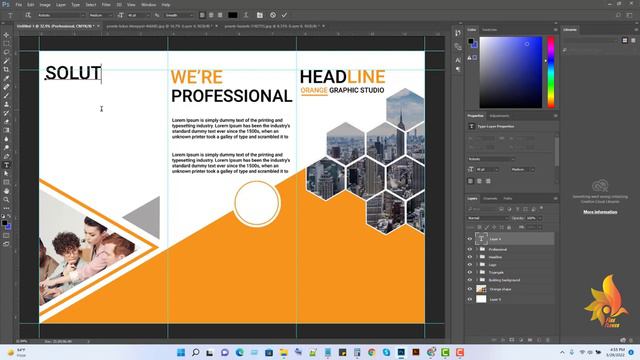Toggle Quick Mask mode
The image size is (640, 360).
6,236
